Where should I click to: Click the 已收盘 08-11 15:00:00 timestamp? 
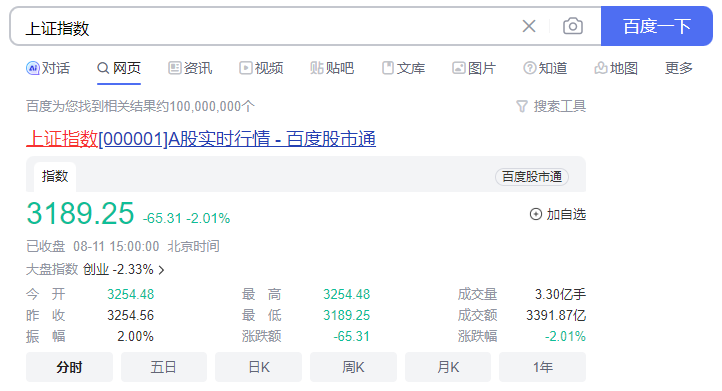[x=93, y=246]
